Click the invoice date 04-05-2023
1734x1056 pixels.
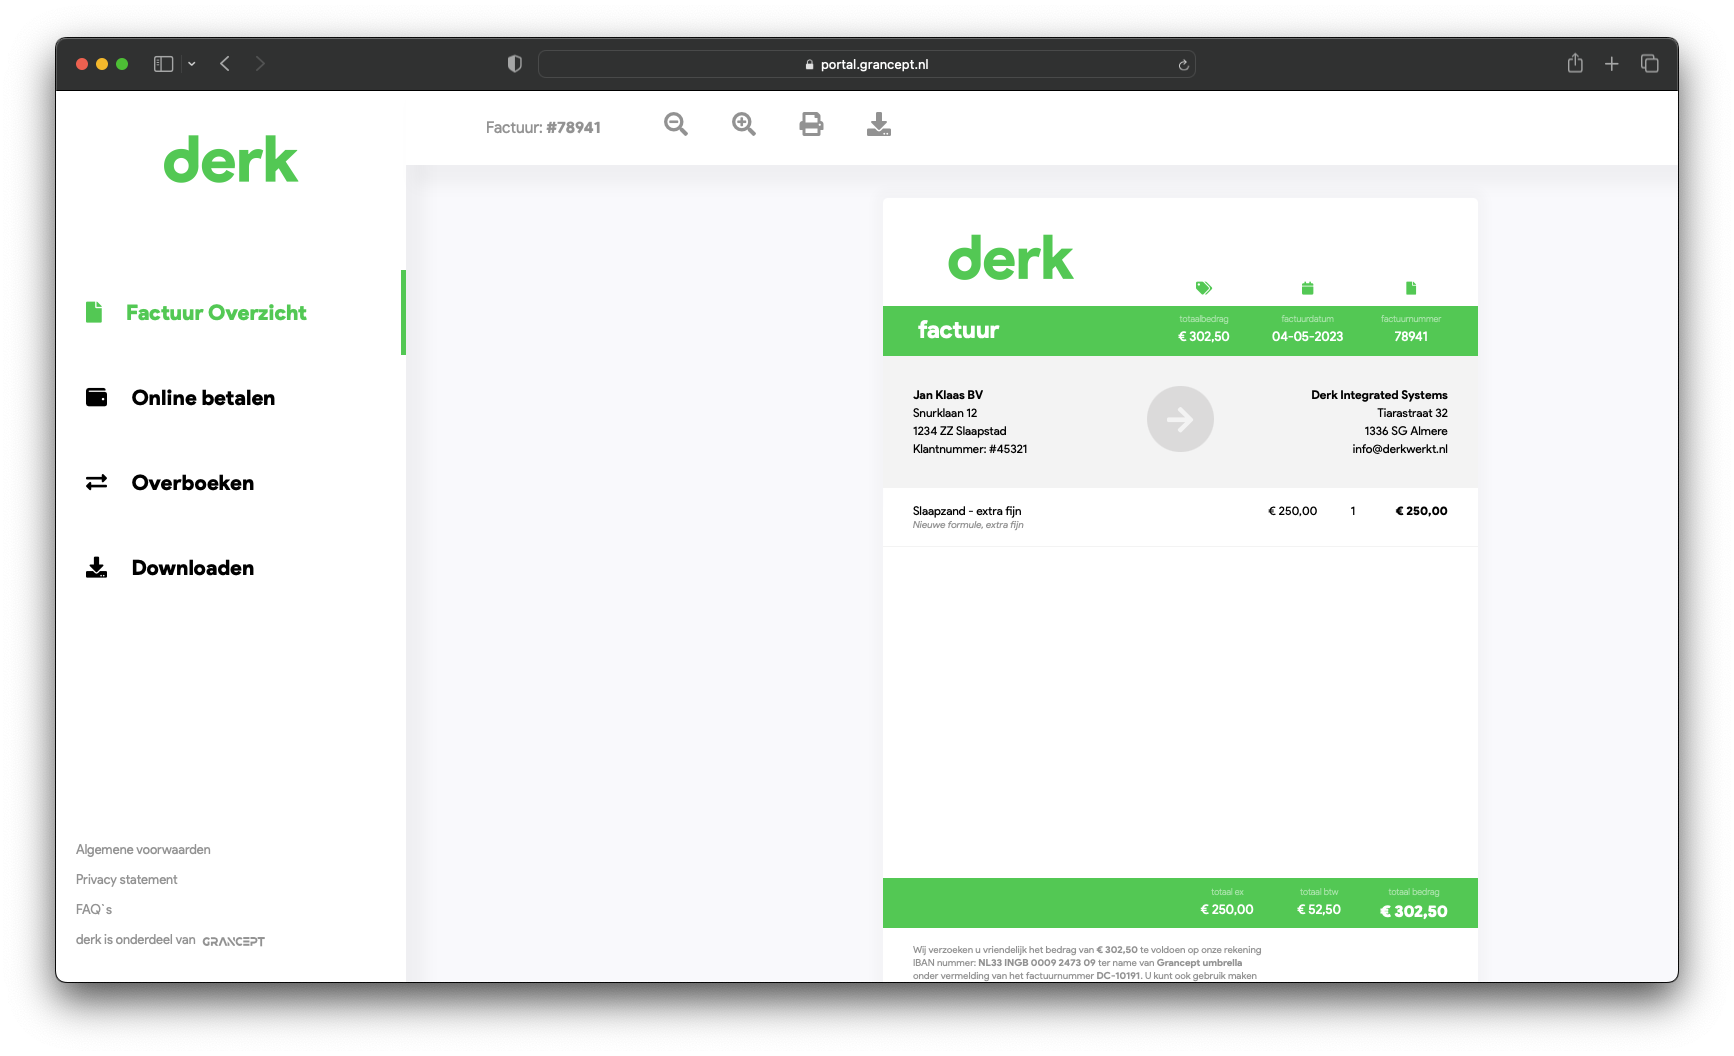[1307, 336]
